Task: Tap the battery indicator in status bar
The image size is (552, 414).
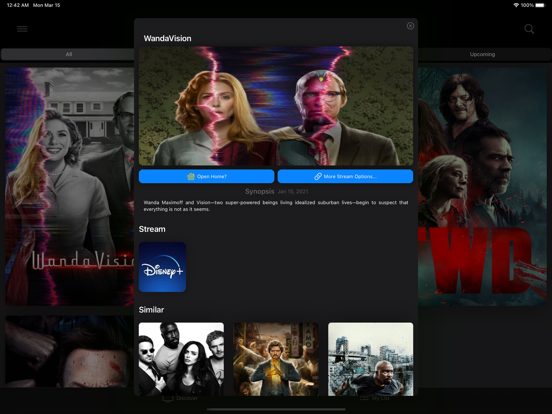Action: coord(540,5)
